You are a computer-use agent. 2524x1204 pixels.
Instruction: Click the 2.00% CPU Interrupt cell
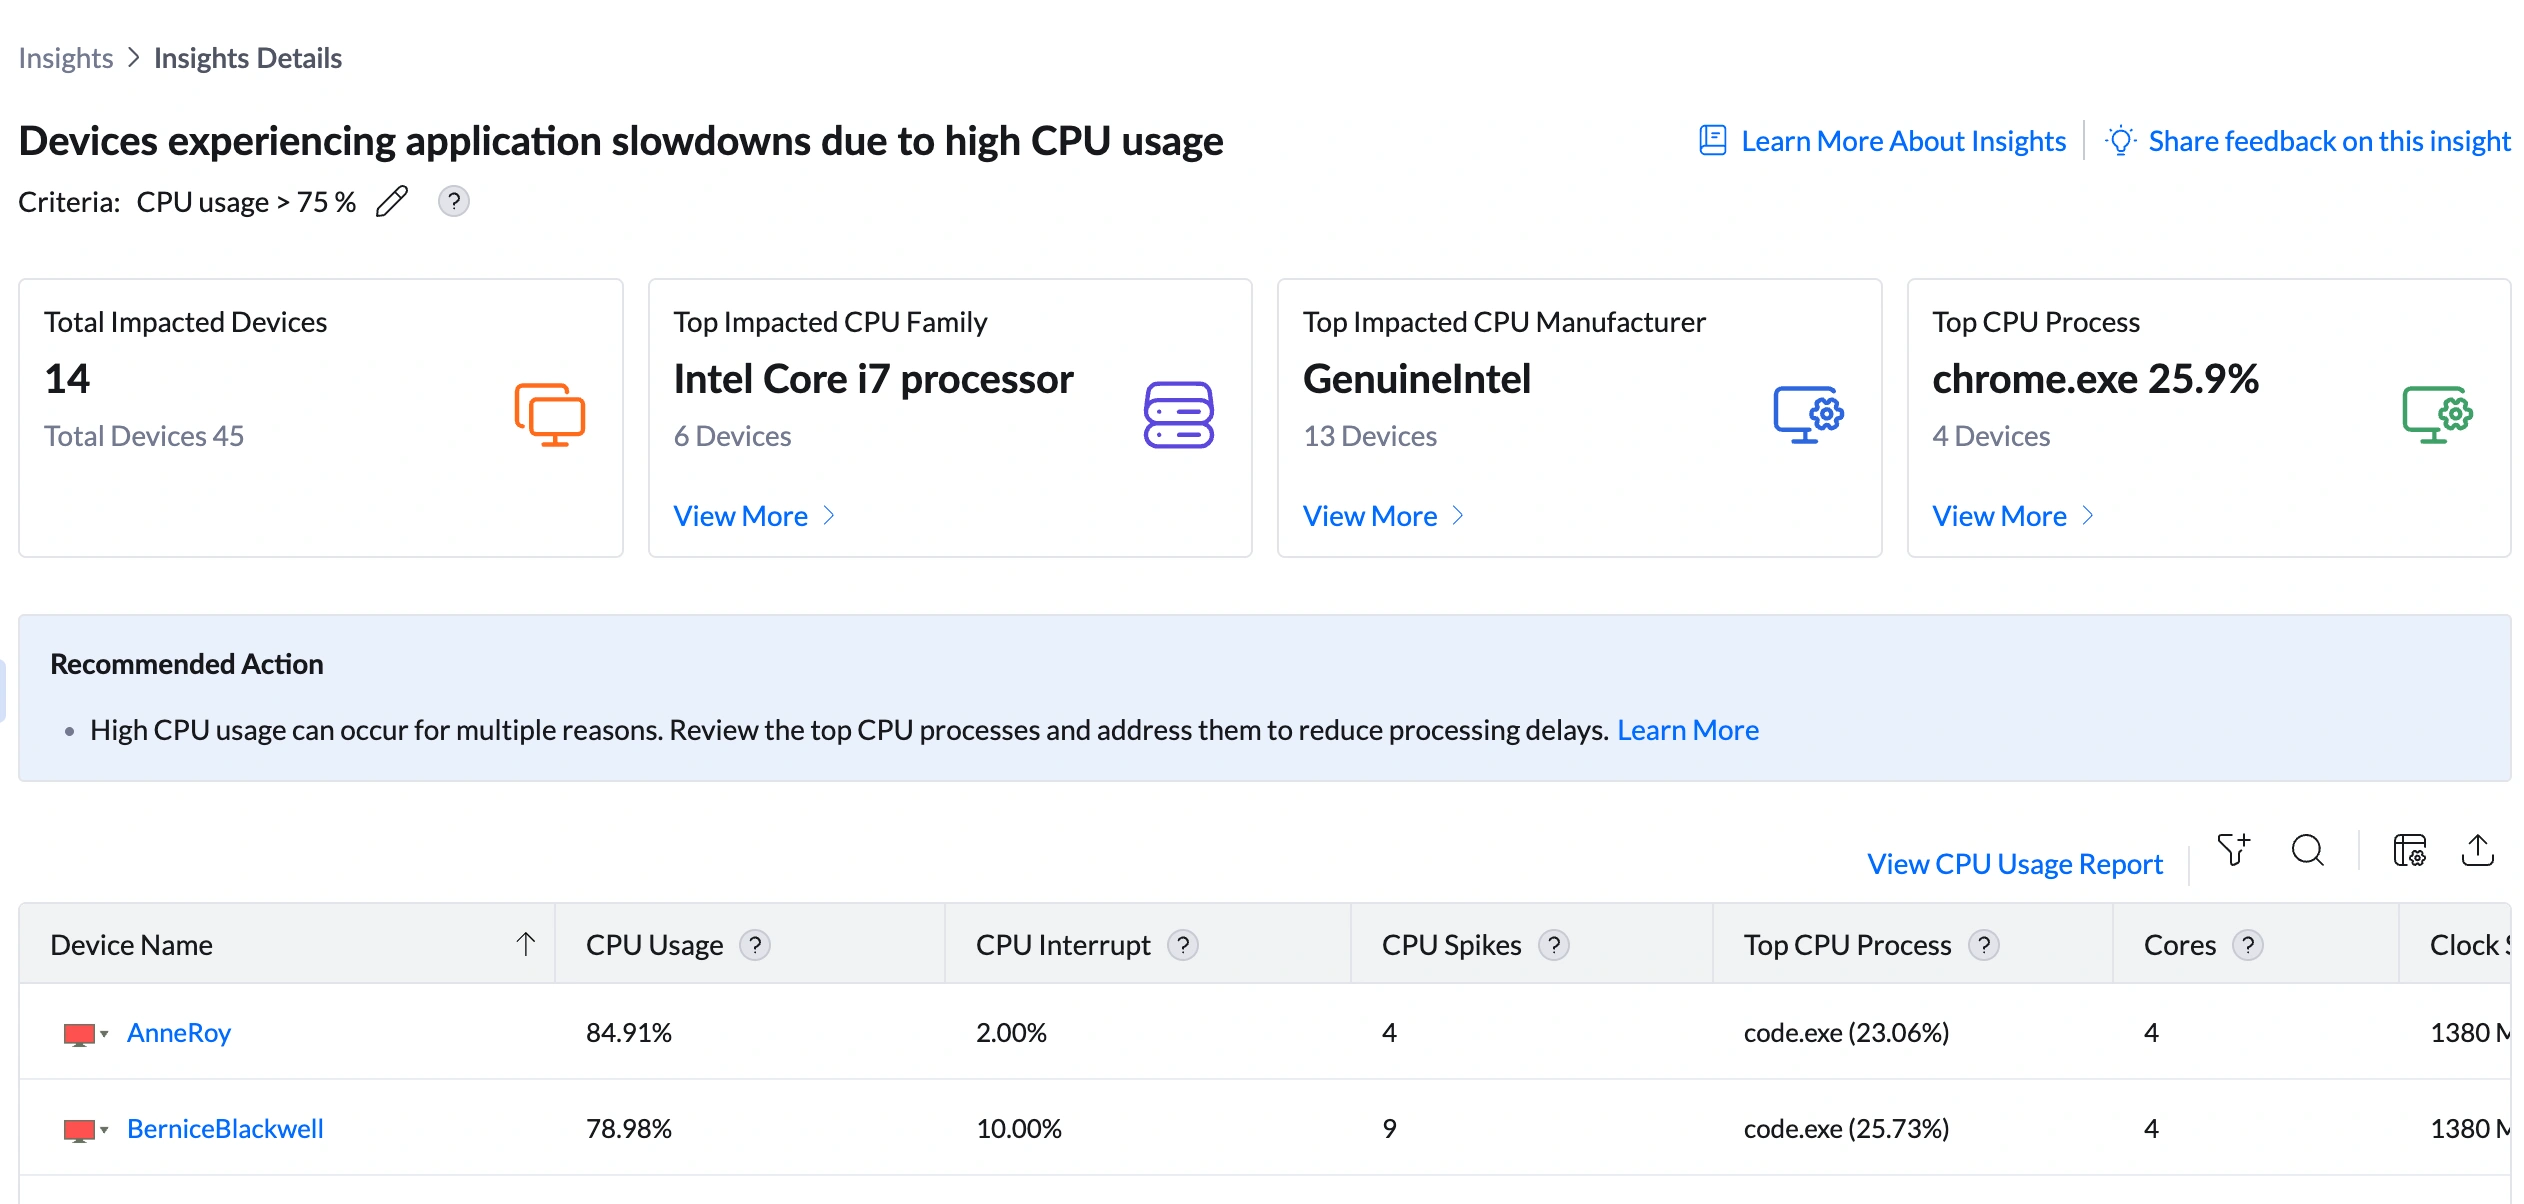(x=1011, y=1033)
